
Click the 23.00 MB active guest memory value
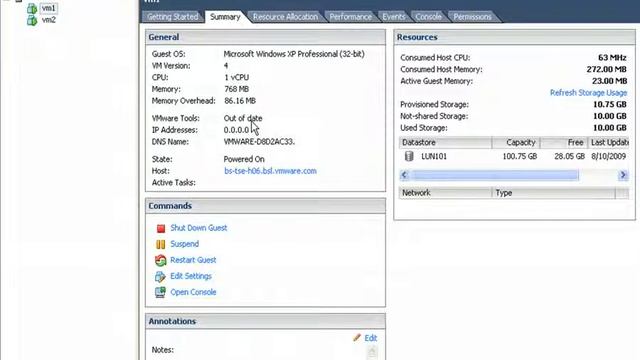coord(609,81)
